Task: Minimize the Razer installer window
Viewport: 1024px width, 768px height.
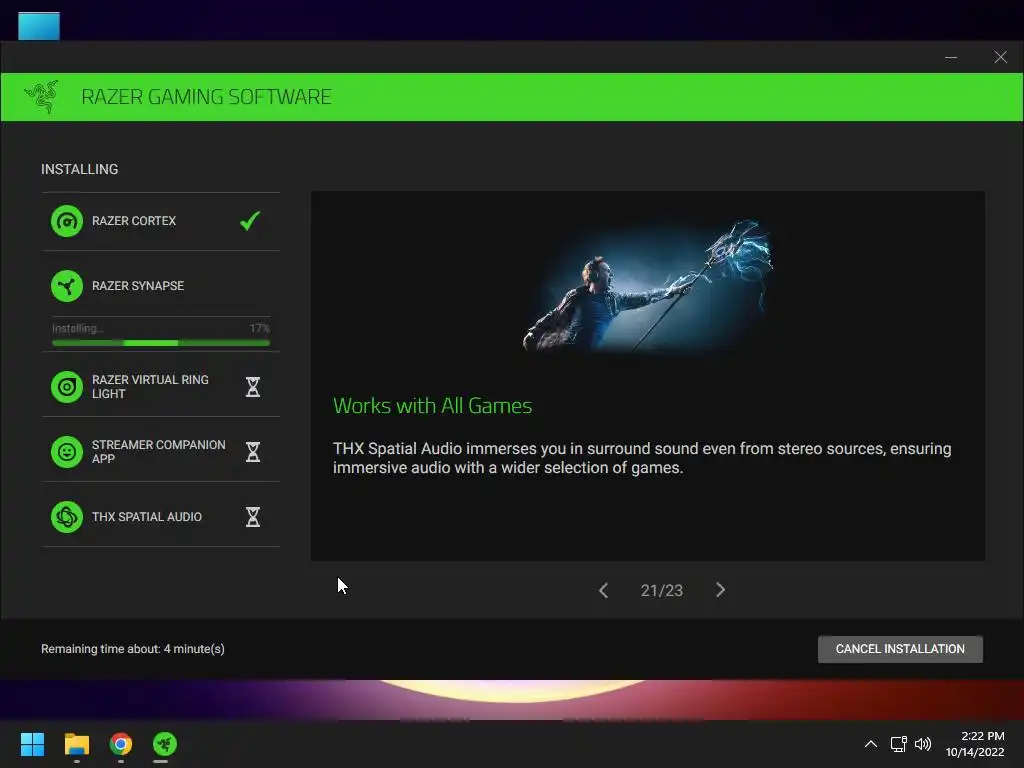Action: tap(951, 57)
